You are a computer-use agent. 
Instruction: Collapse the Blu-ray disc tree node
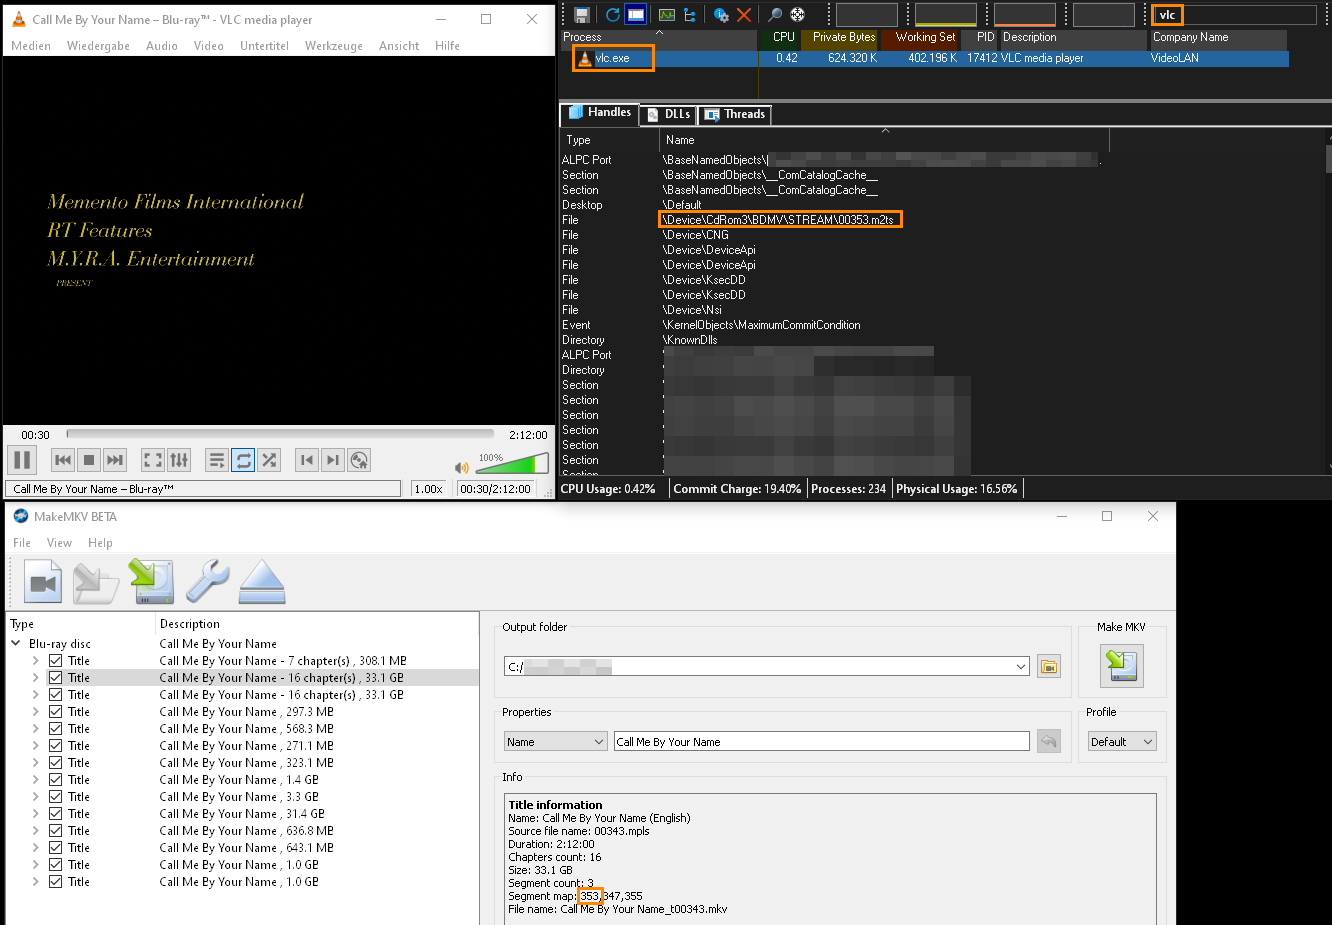pyautogui.click(x=16, y=644)
